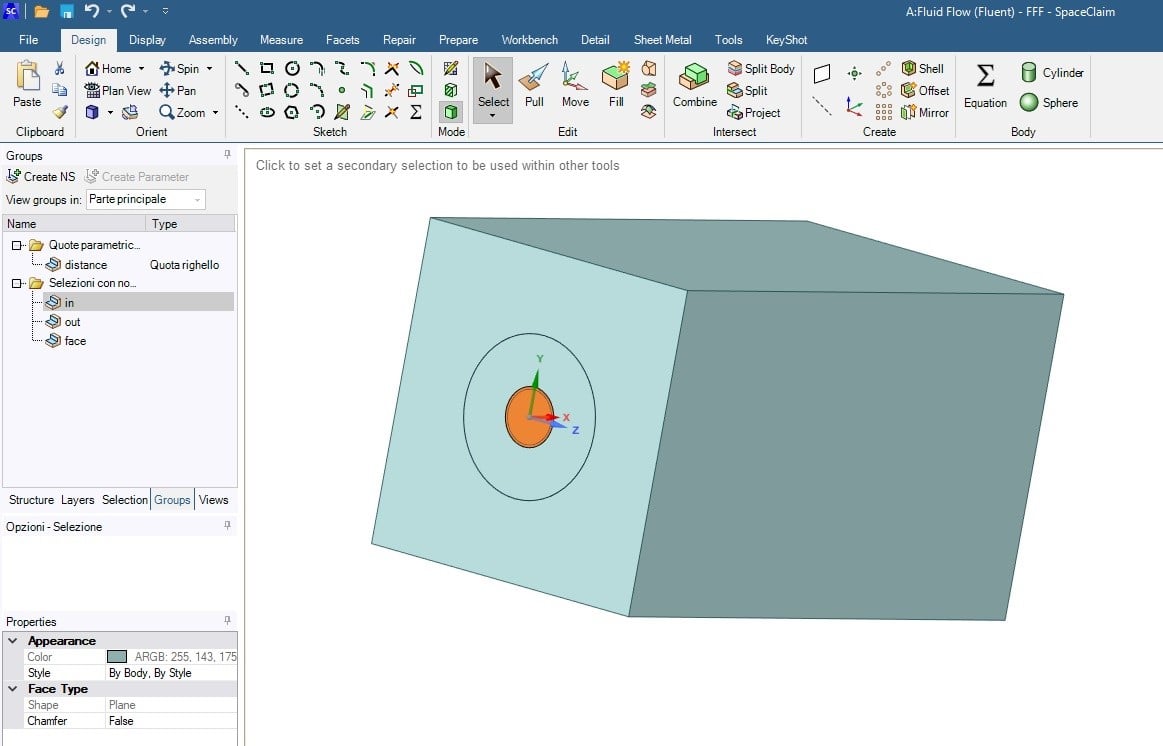Switch to the Sheet Metal ribbon tab

(x=662, y=40)
